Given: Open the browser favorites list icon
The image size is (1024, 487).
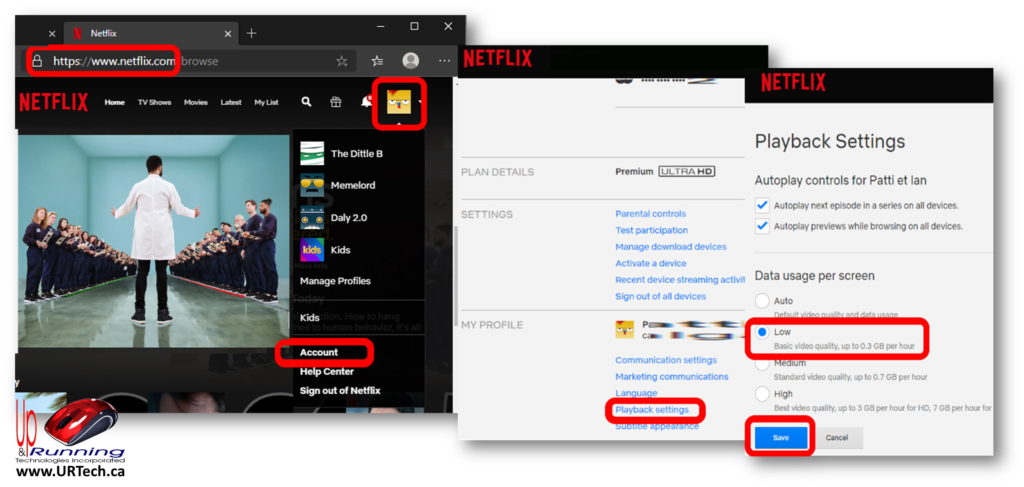Looking at the screenshot, I should (377, 61).
